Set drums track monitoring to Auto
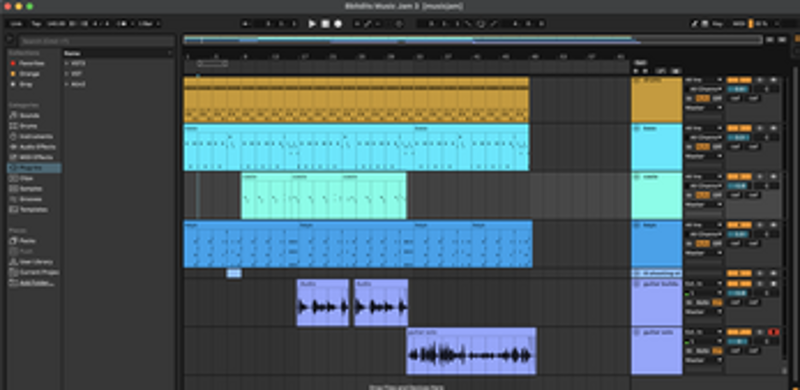The width and height of the screenshot is (800, 390). tap(703, 98)
